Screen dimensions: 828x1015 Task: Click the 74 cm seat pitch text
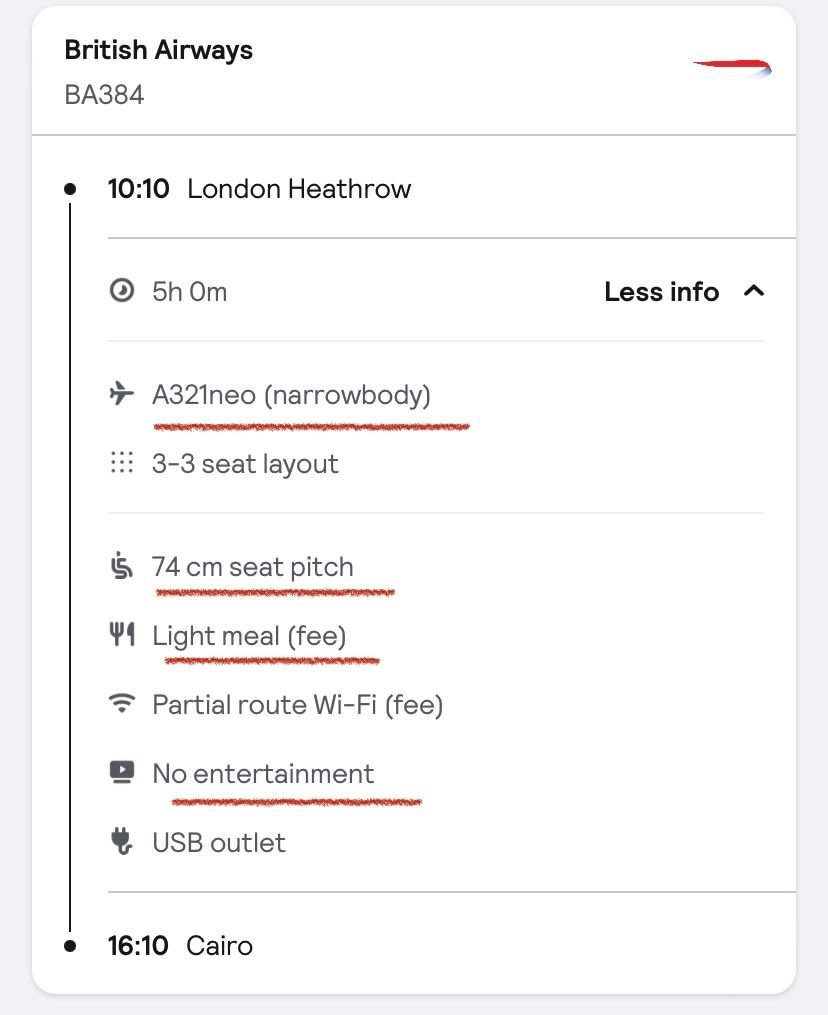[x=252, y=567]
